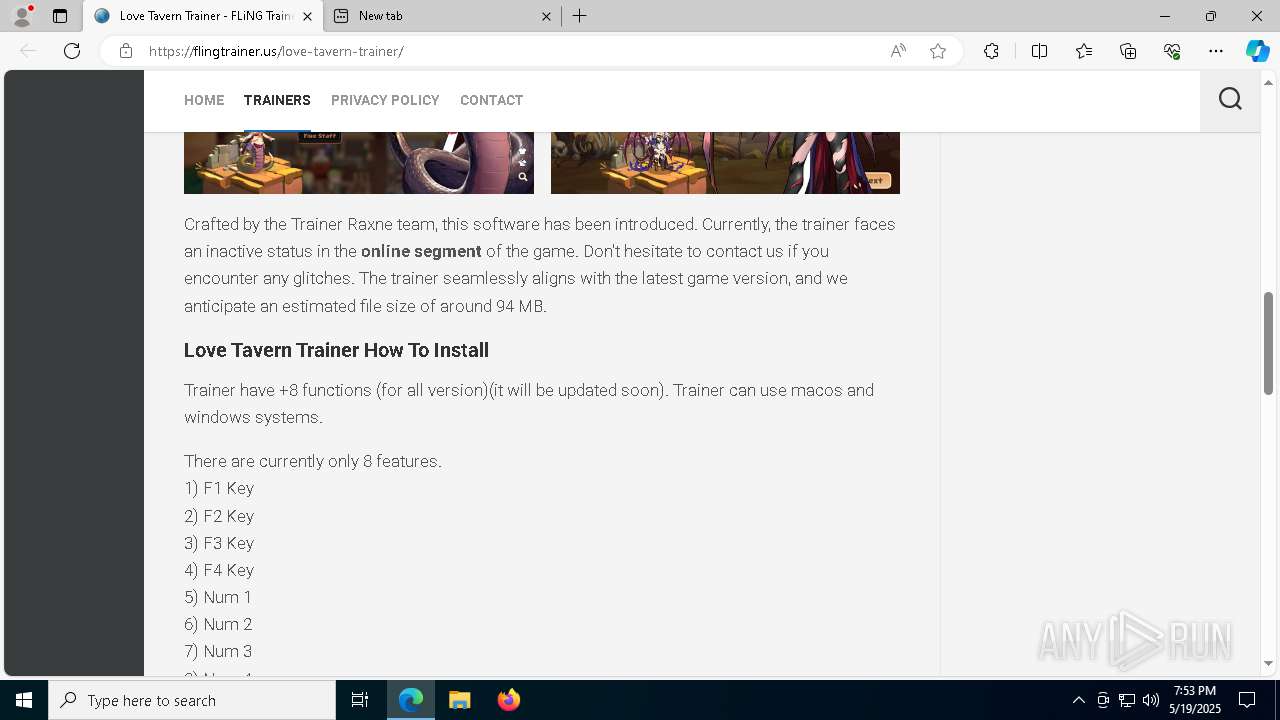
Task: Click the Edge profile icon
Action: (x=22, y=16)
